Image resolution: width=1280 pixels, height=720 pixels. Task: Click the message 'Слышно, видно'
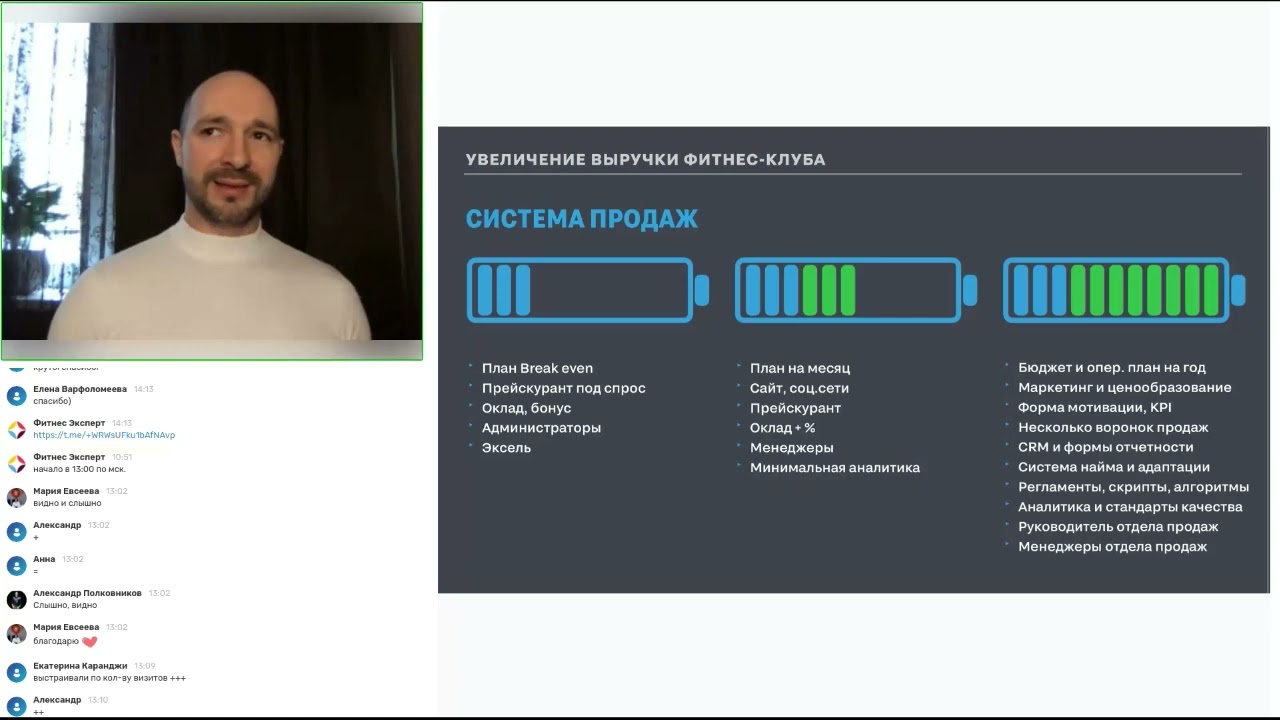click(x=65, y=605)
